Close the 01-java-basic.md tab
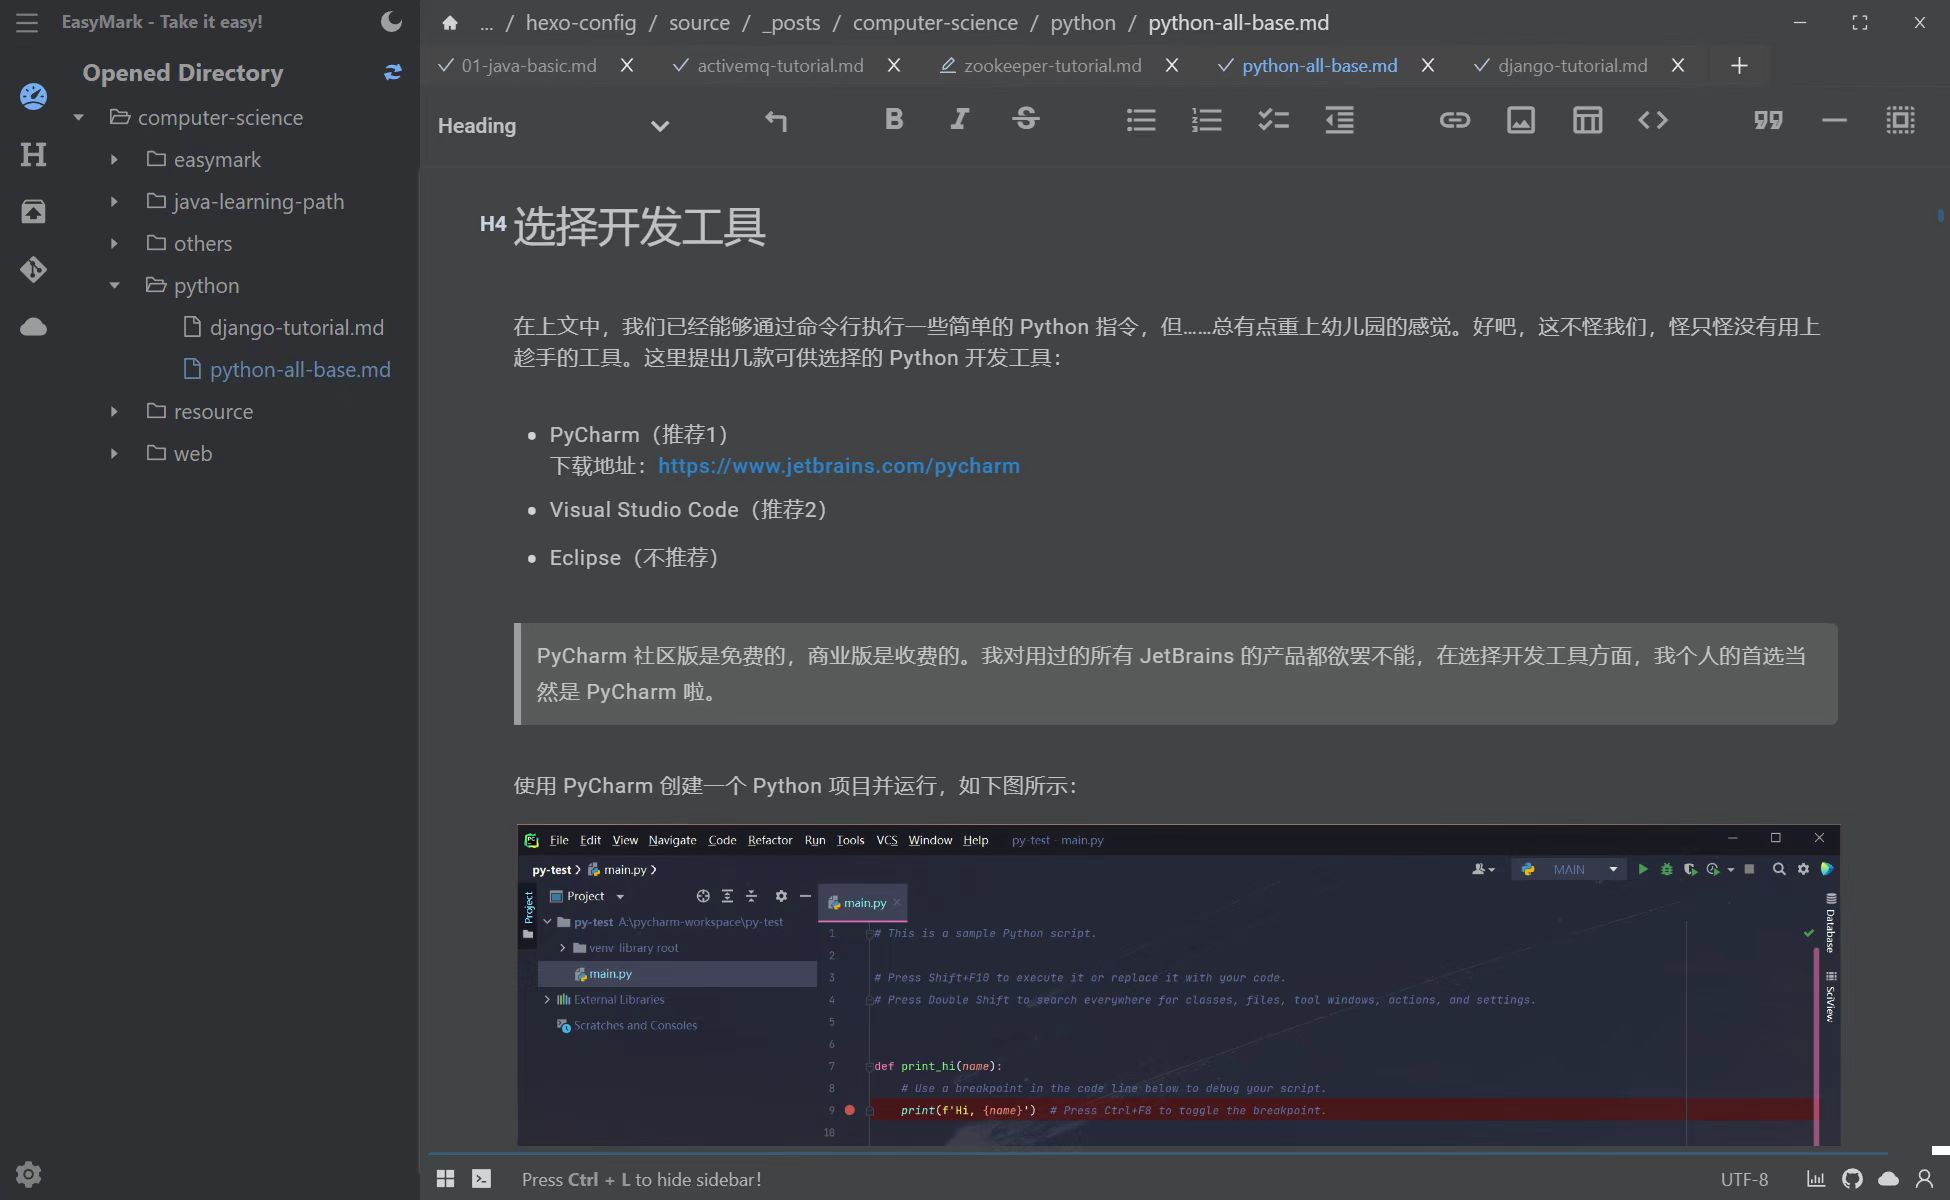1950x1200 pixels. click(x=627, y=65)
